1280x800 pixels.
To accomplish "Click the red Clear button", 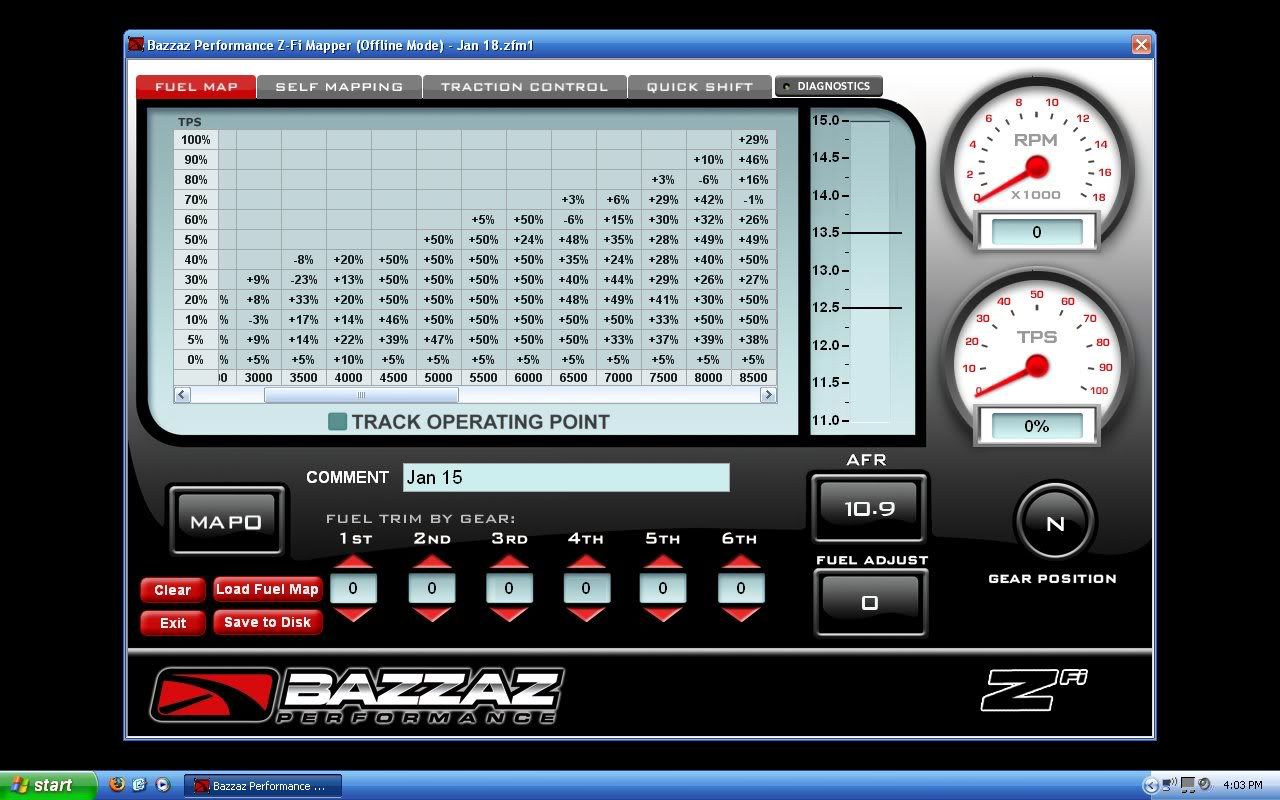I will pyautogui.click(x=172, y=590).
